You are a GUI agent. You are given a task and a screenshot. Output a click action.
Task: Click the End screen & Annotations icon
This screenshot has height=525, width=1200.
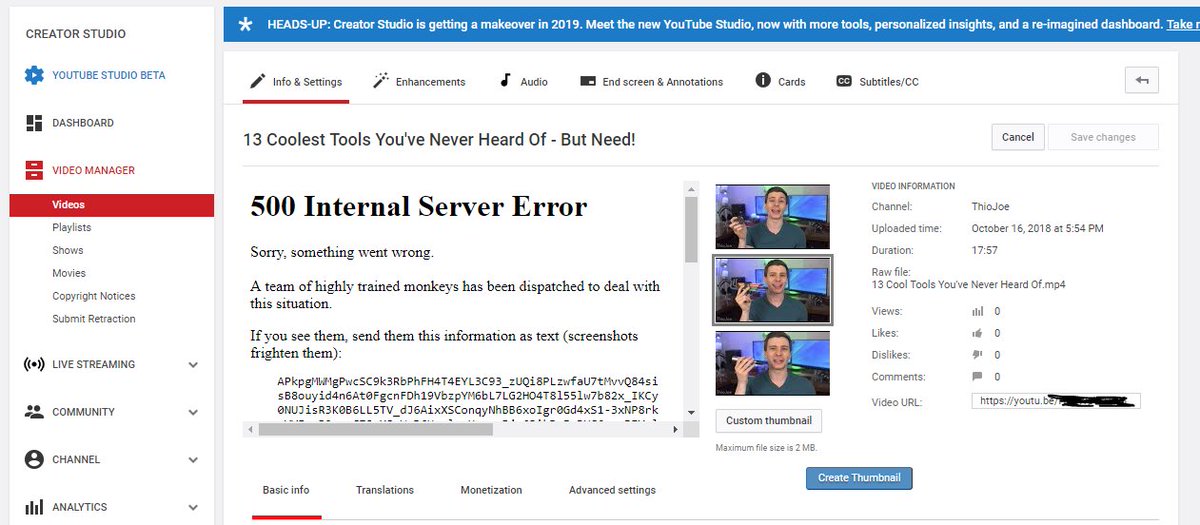coord(588,82)
